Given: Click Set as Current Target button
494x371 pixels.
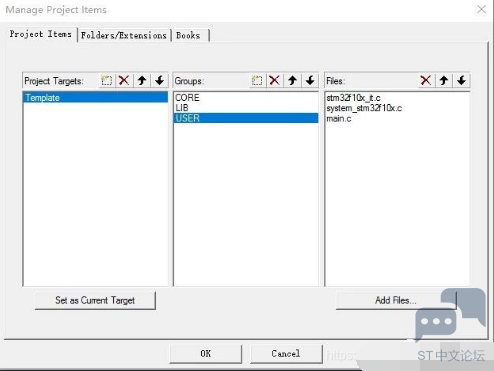Looking at the screenshot, I should pyautogui.click(x=95, y=300).
